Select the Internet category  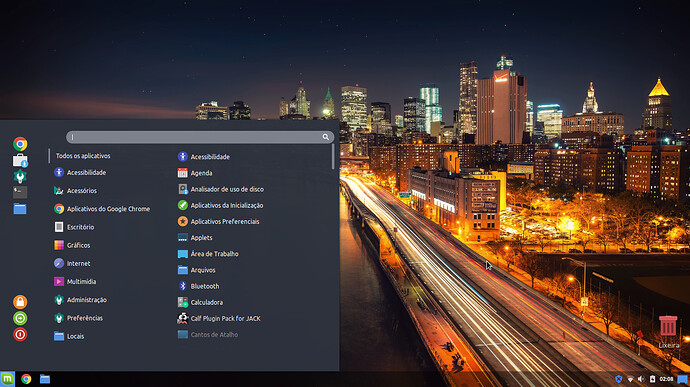pos(72,263)
